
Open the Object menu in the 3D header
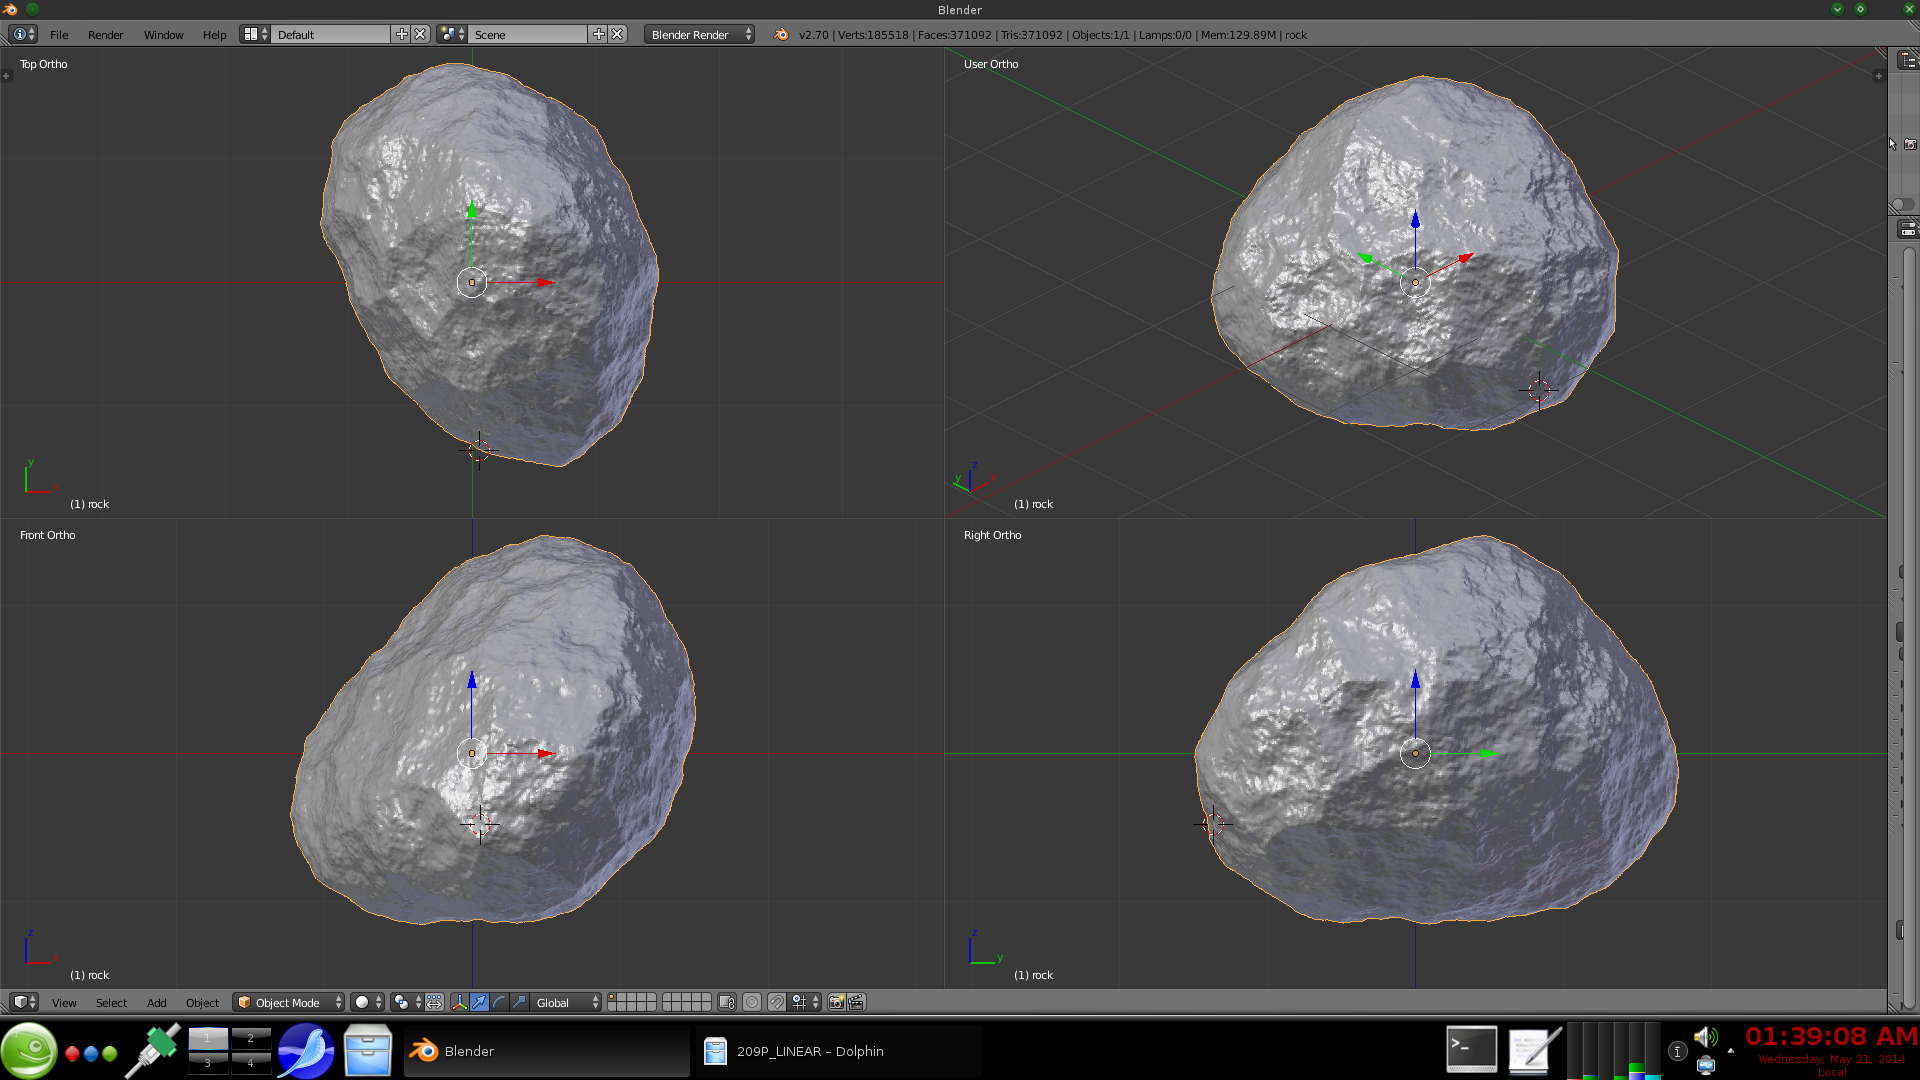202,1002
